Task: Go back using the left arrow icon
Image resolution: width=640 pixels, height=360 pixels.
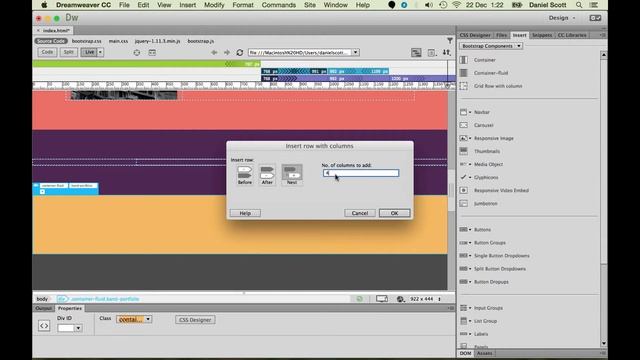Action: [x=214, y=52]
